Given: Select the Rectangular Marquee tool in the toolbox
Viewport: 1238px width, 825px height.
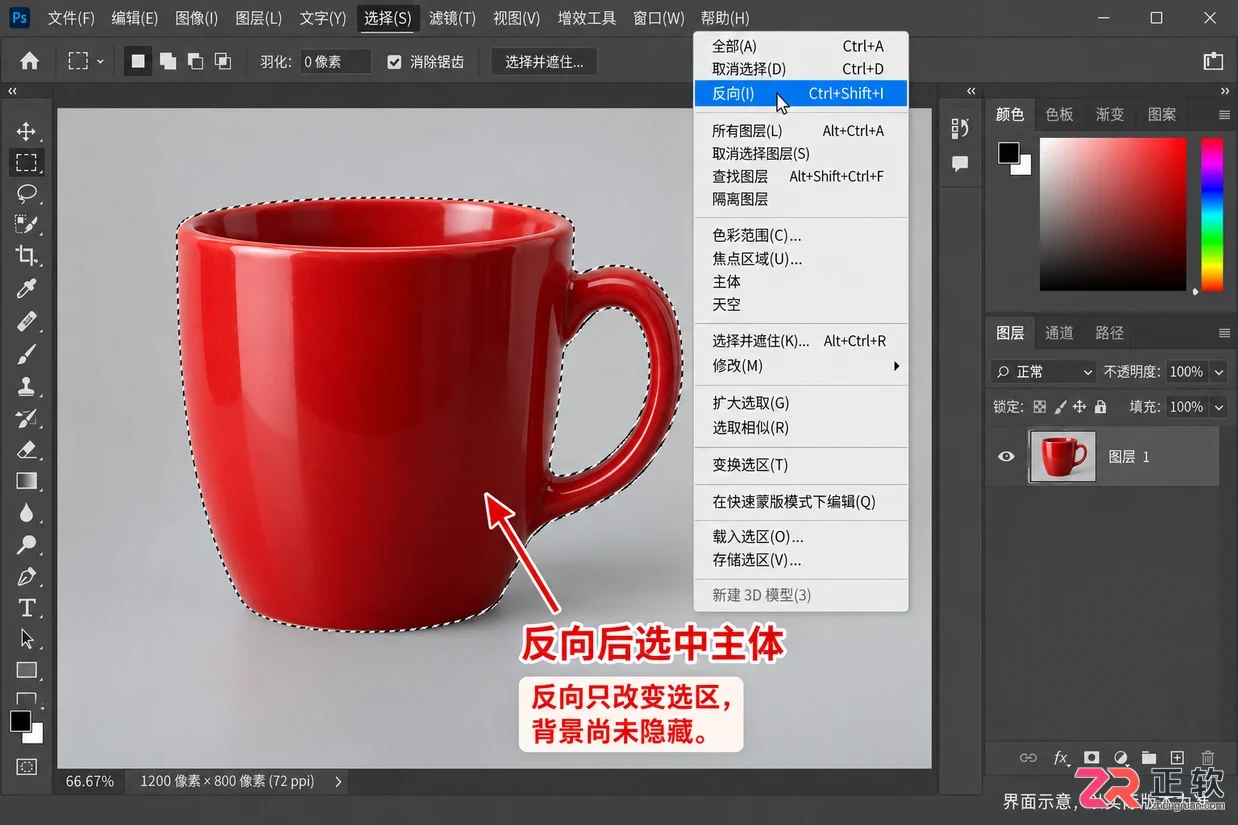Looking at the screenshot, I should [x=27, y=162].
